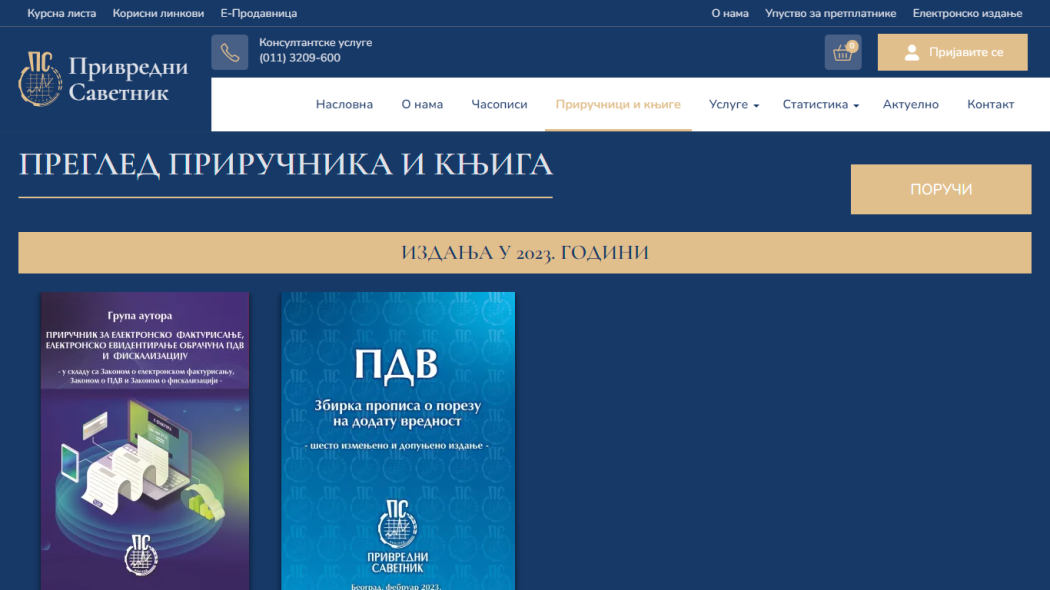Open the blue ПДВ book cover
The image size is (1050, 590).
(x=398, y=440)
